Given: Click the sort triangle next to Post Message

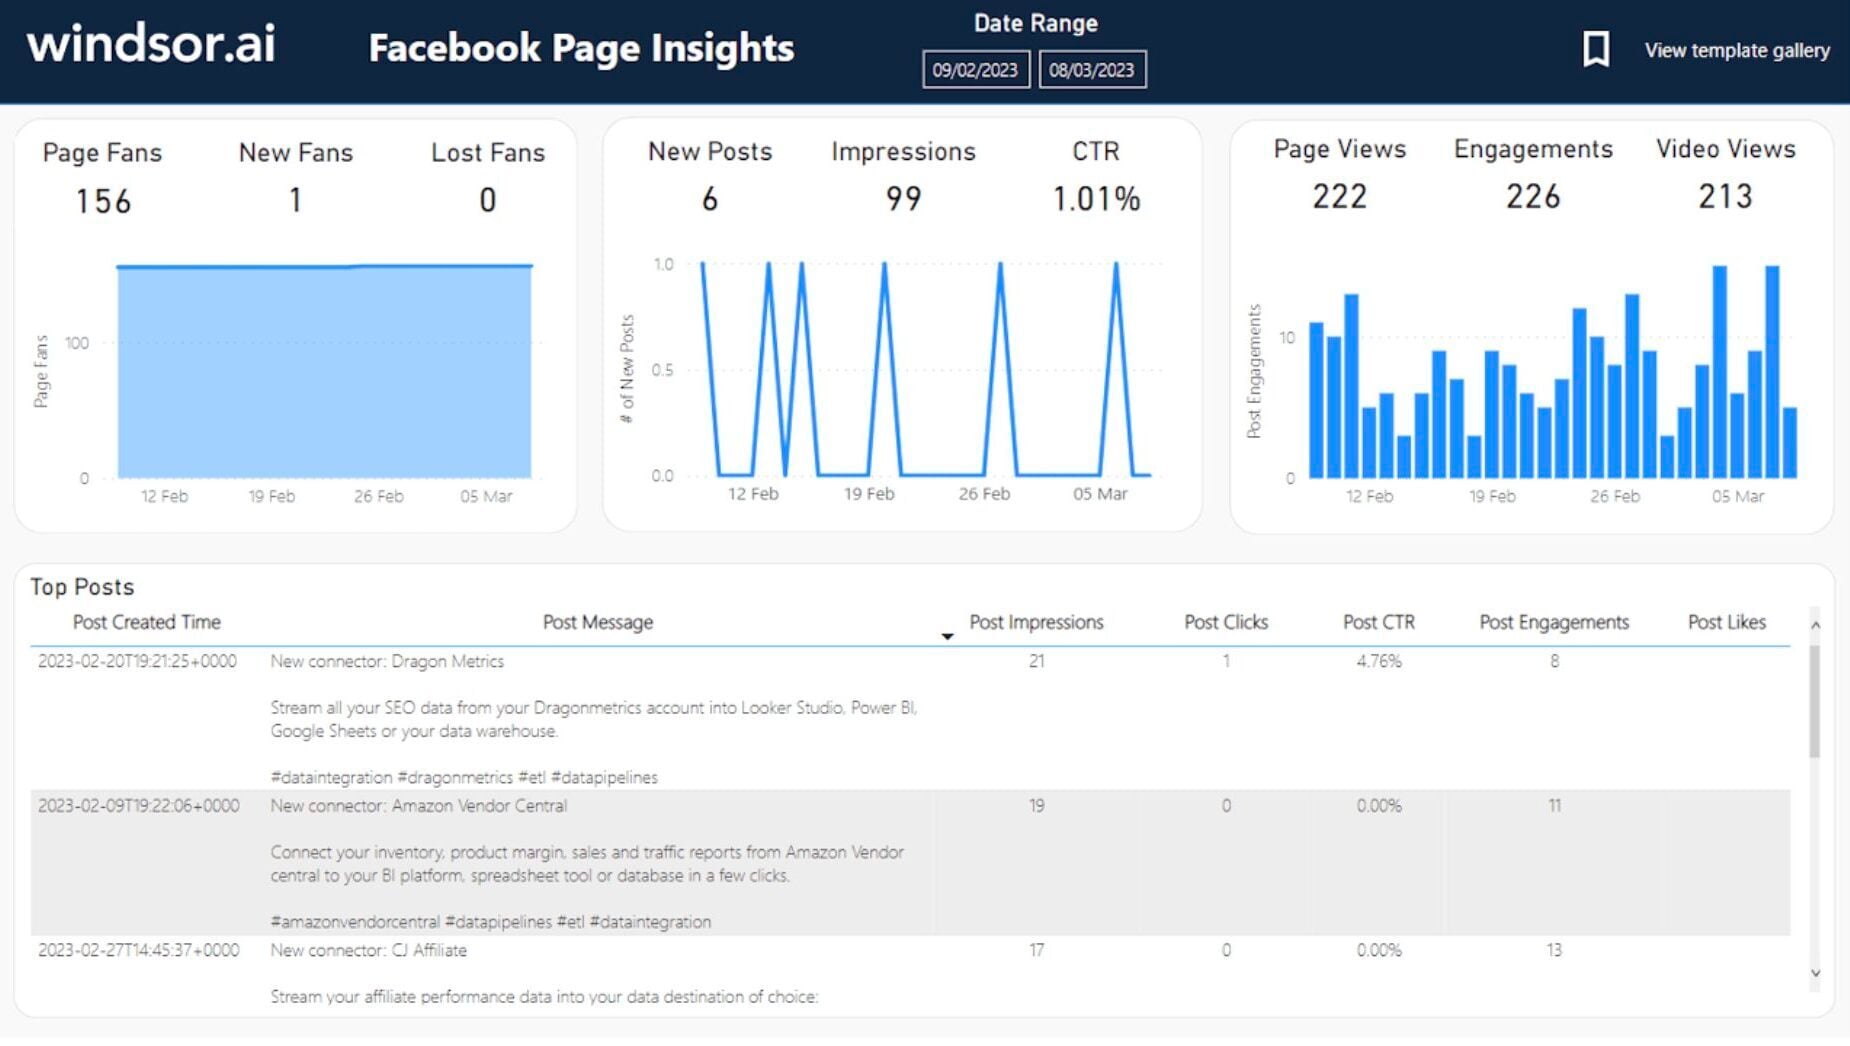Looking at the screenshot, I should (946, 635).
